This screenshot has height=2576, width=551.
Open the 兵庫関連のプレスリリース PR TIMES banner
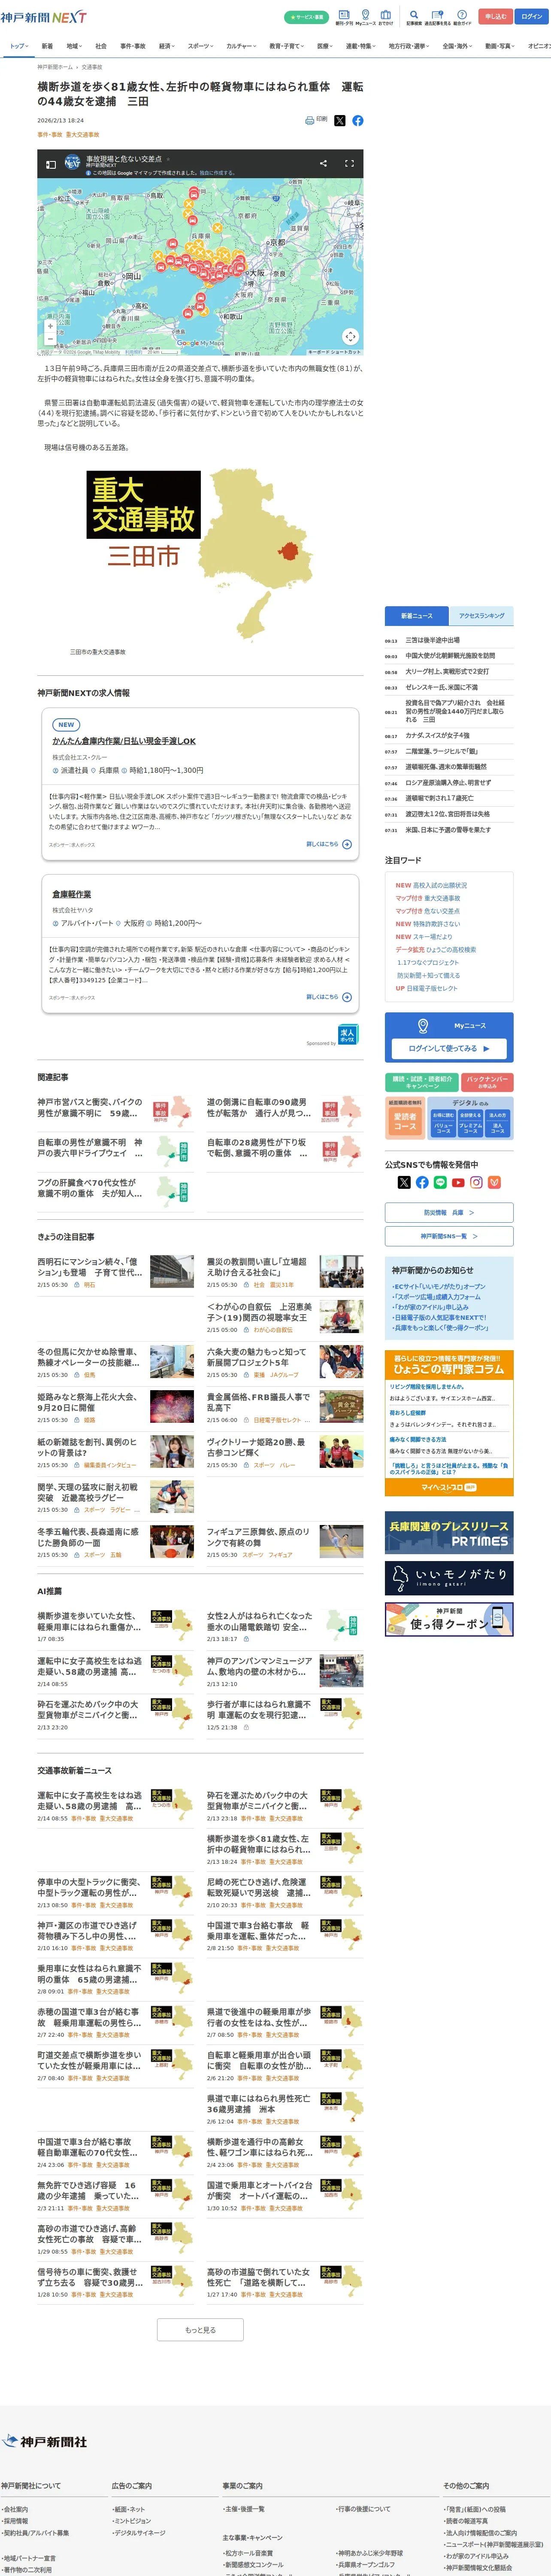tap(449, 1532)
